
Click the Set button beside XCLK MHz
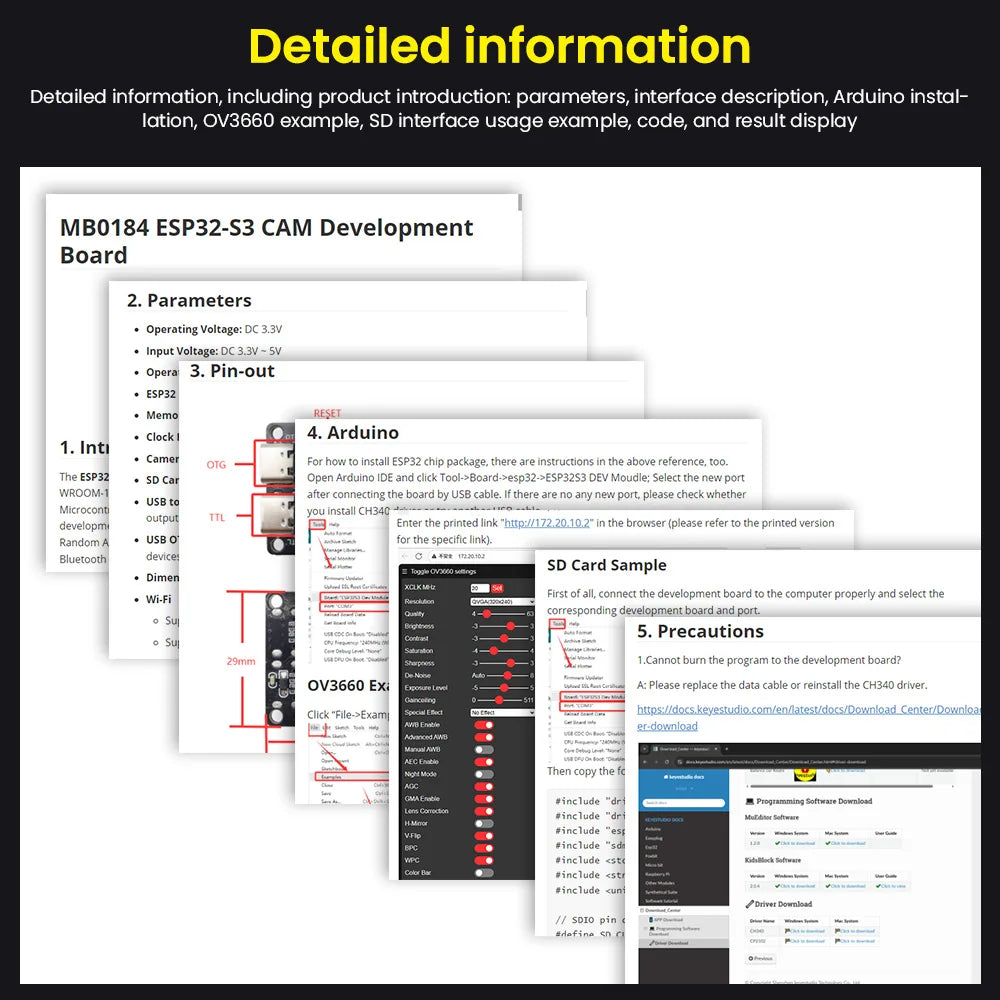coord(497,588)
